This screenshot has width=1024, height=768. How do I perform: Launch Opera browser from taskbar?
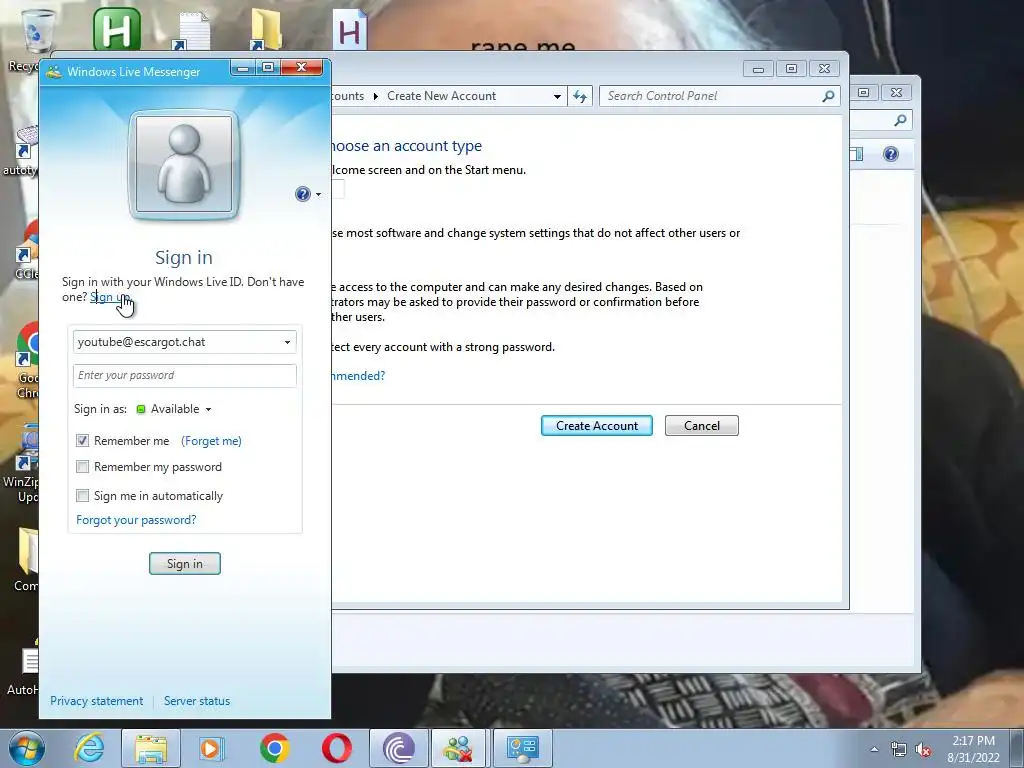(x=336, y=748)
